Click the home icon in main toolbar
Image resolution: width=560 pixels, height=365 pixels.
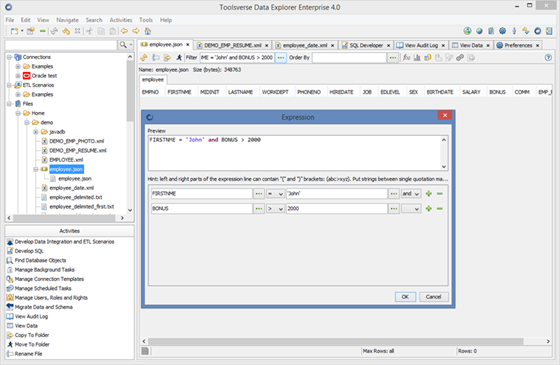pyautogui.click(x=148, y=31)
